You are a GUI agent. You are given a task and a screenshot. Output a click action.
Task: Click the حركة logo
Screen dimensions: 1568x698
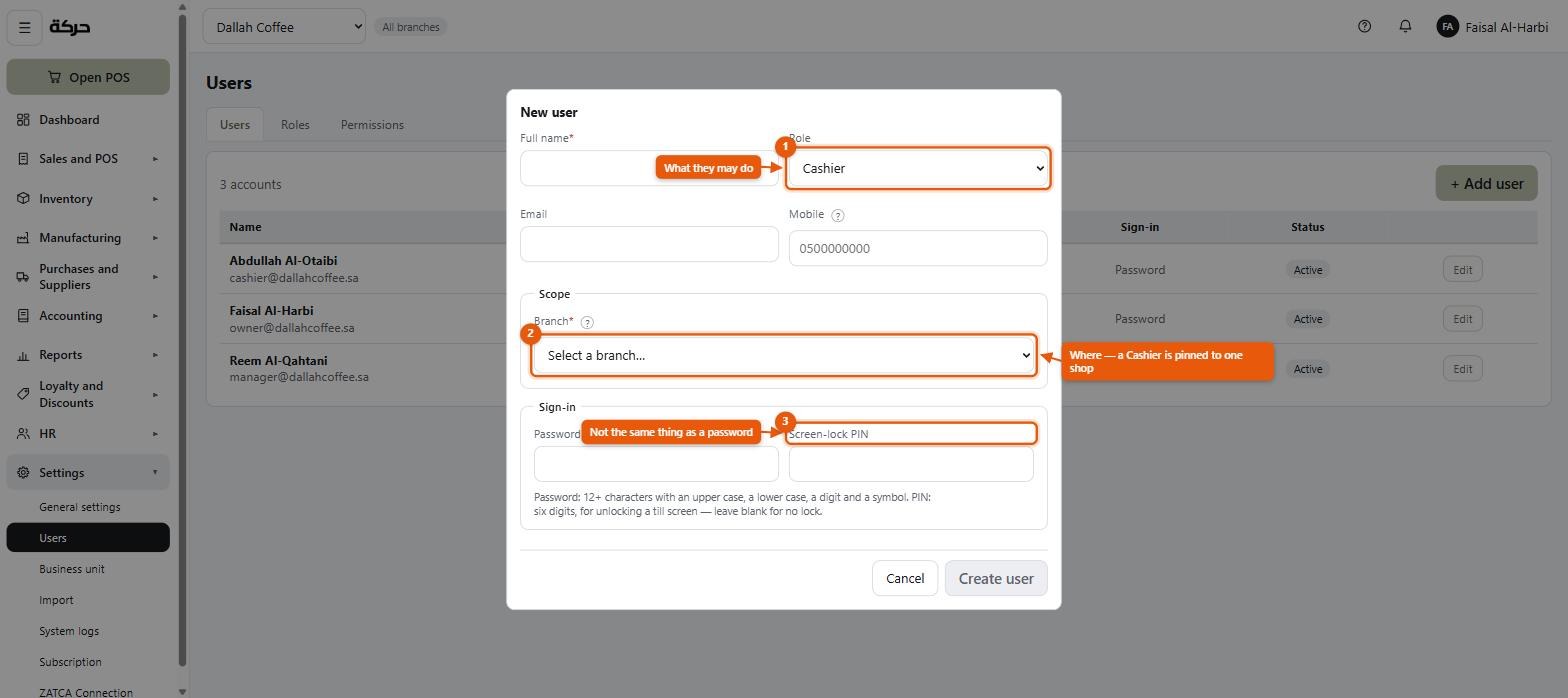click(x=70, y=27)
